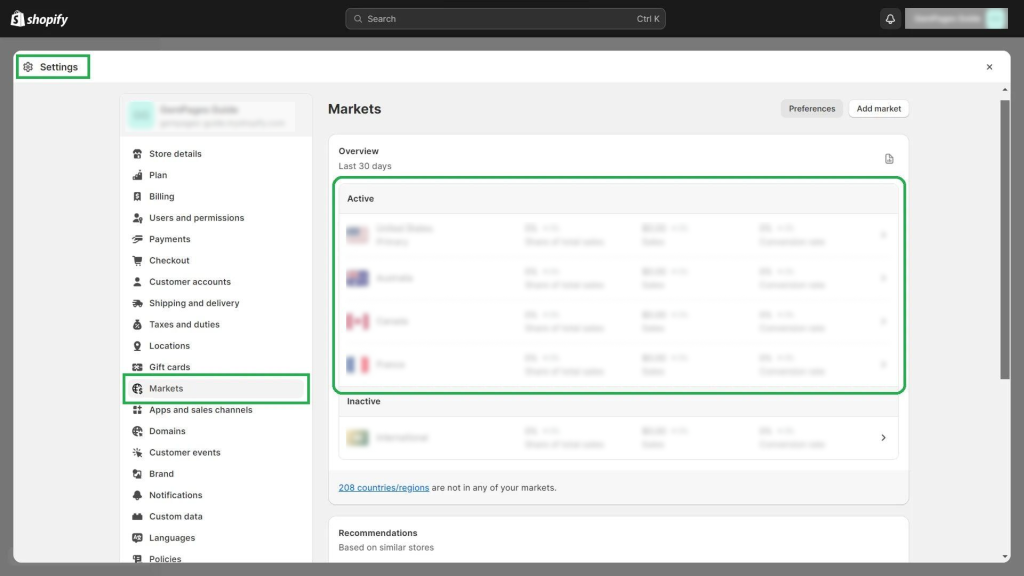Screen dimensions: 1024x576
Task: Open Shipping and delivery via truck icon
Action: [x=137, y=303]
